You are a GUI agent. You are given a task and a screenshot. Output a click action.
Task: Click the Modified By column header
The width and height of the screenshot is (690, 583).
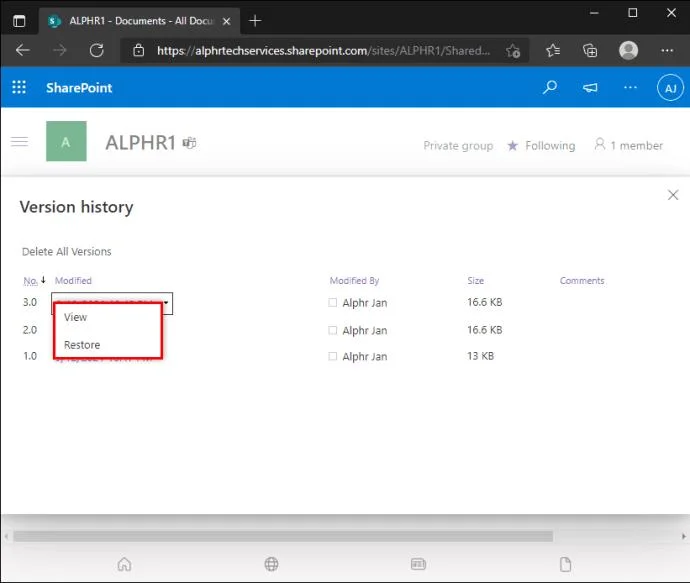pyautogui.click(x=354, y=281)
